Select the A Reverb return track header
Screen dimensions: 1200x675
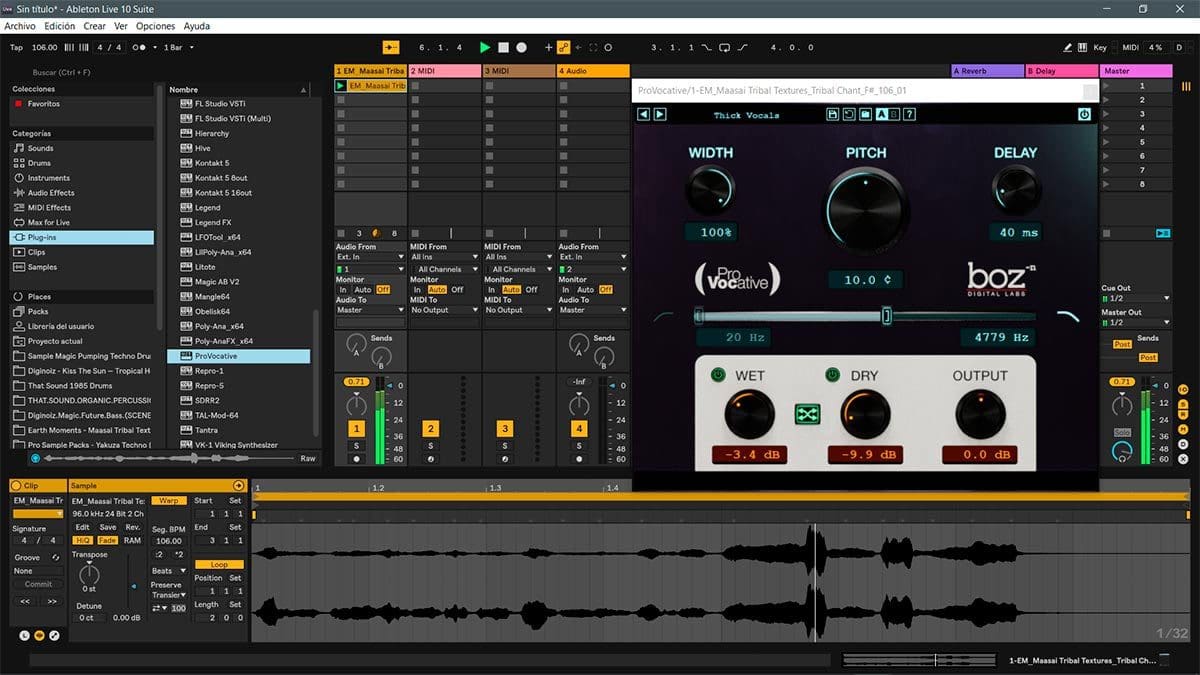(x=987, y=71)
